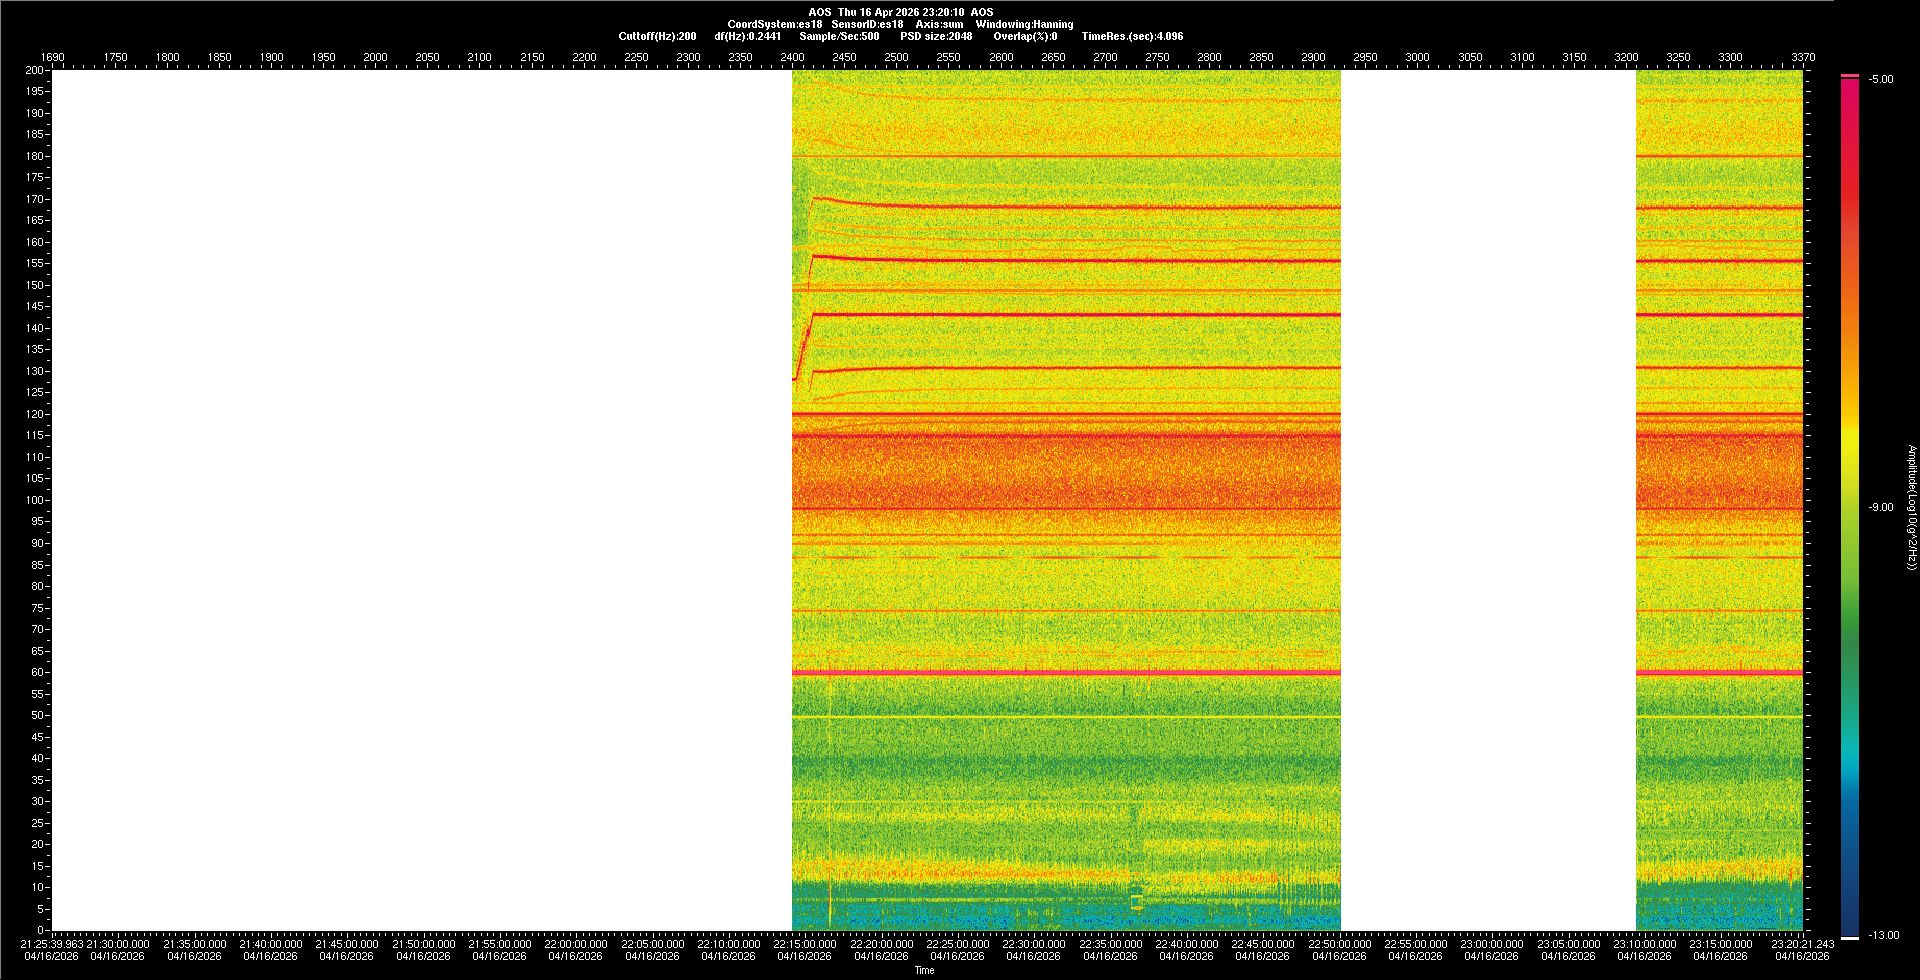Click the 200 Hz label on the frequency axis
The image size is (1920, 980).
(34, 70)
